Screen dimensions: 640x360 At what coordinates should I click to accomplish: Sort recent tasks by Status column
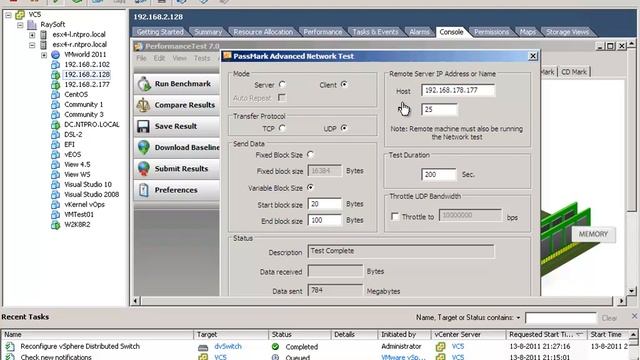point(300,334)
